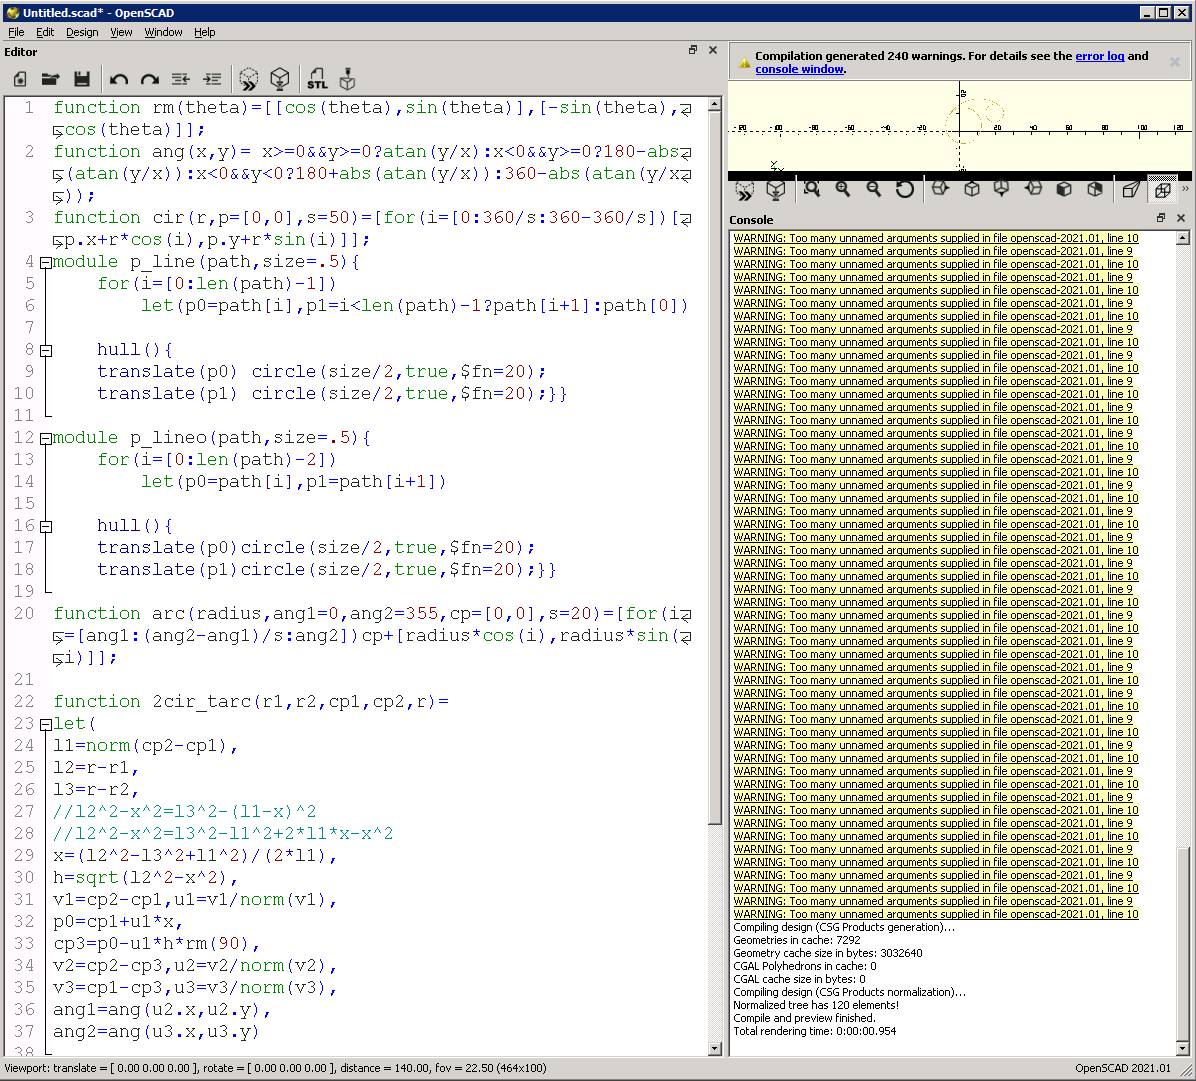Collapse the let( block at line 23
Image resolution: width=1196 pixels, height=1081 pixels.
45,724
